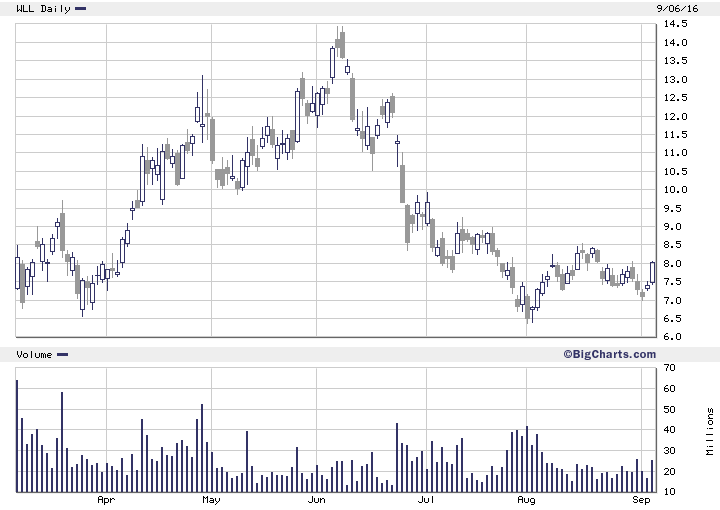Click the BigCharts.com copyright text
Screen dimensions: 720x510
[609, 354]
